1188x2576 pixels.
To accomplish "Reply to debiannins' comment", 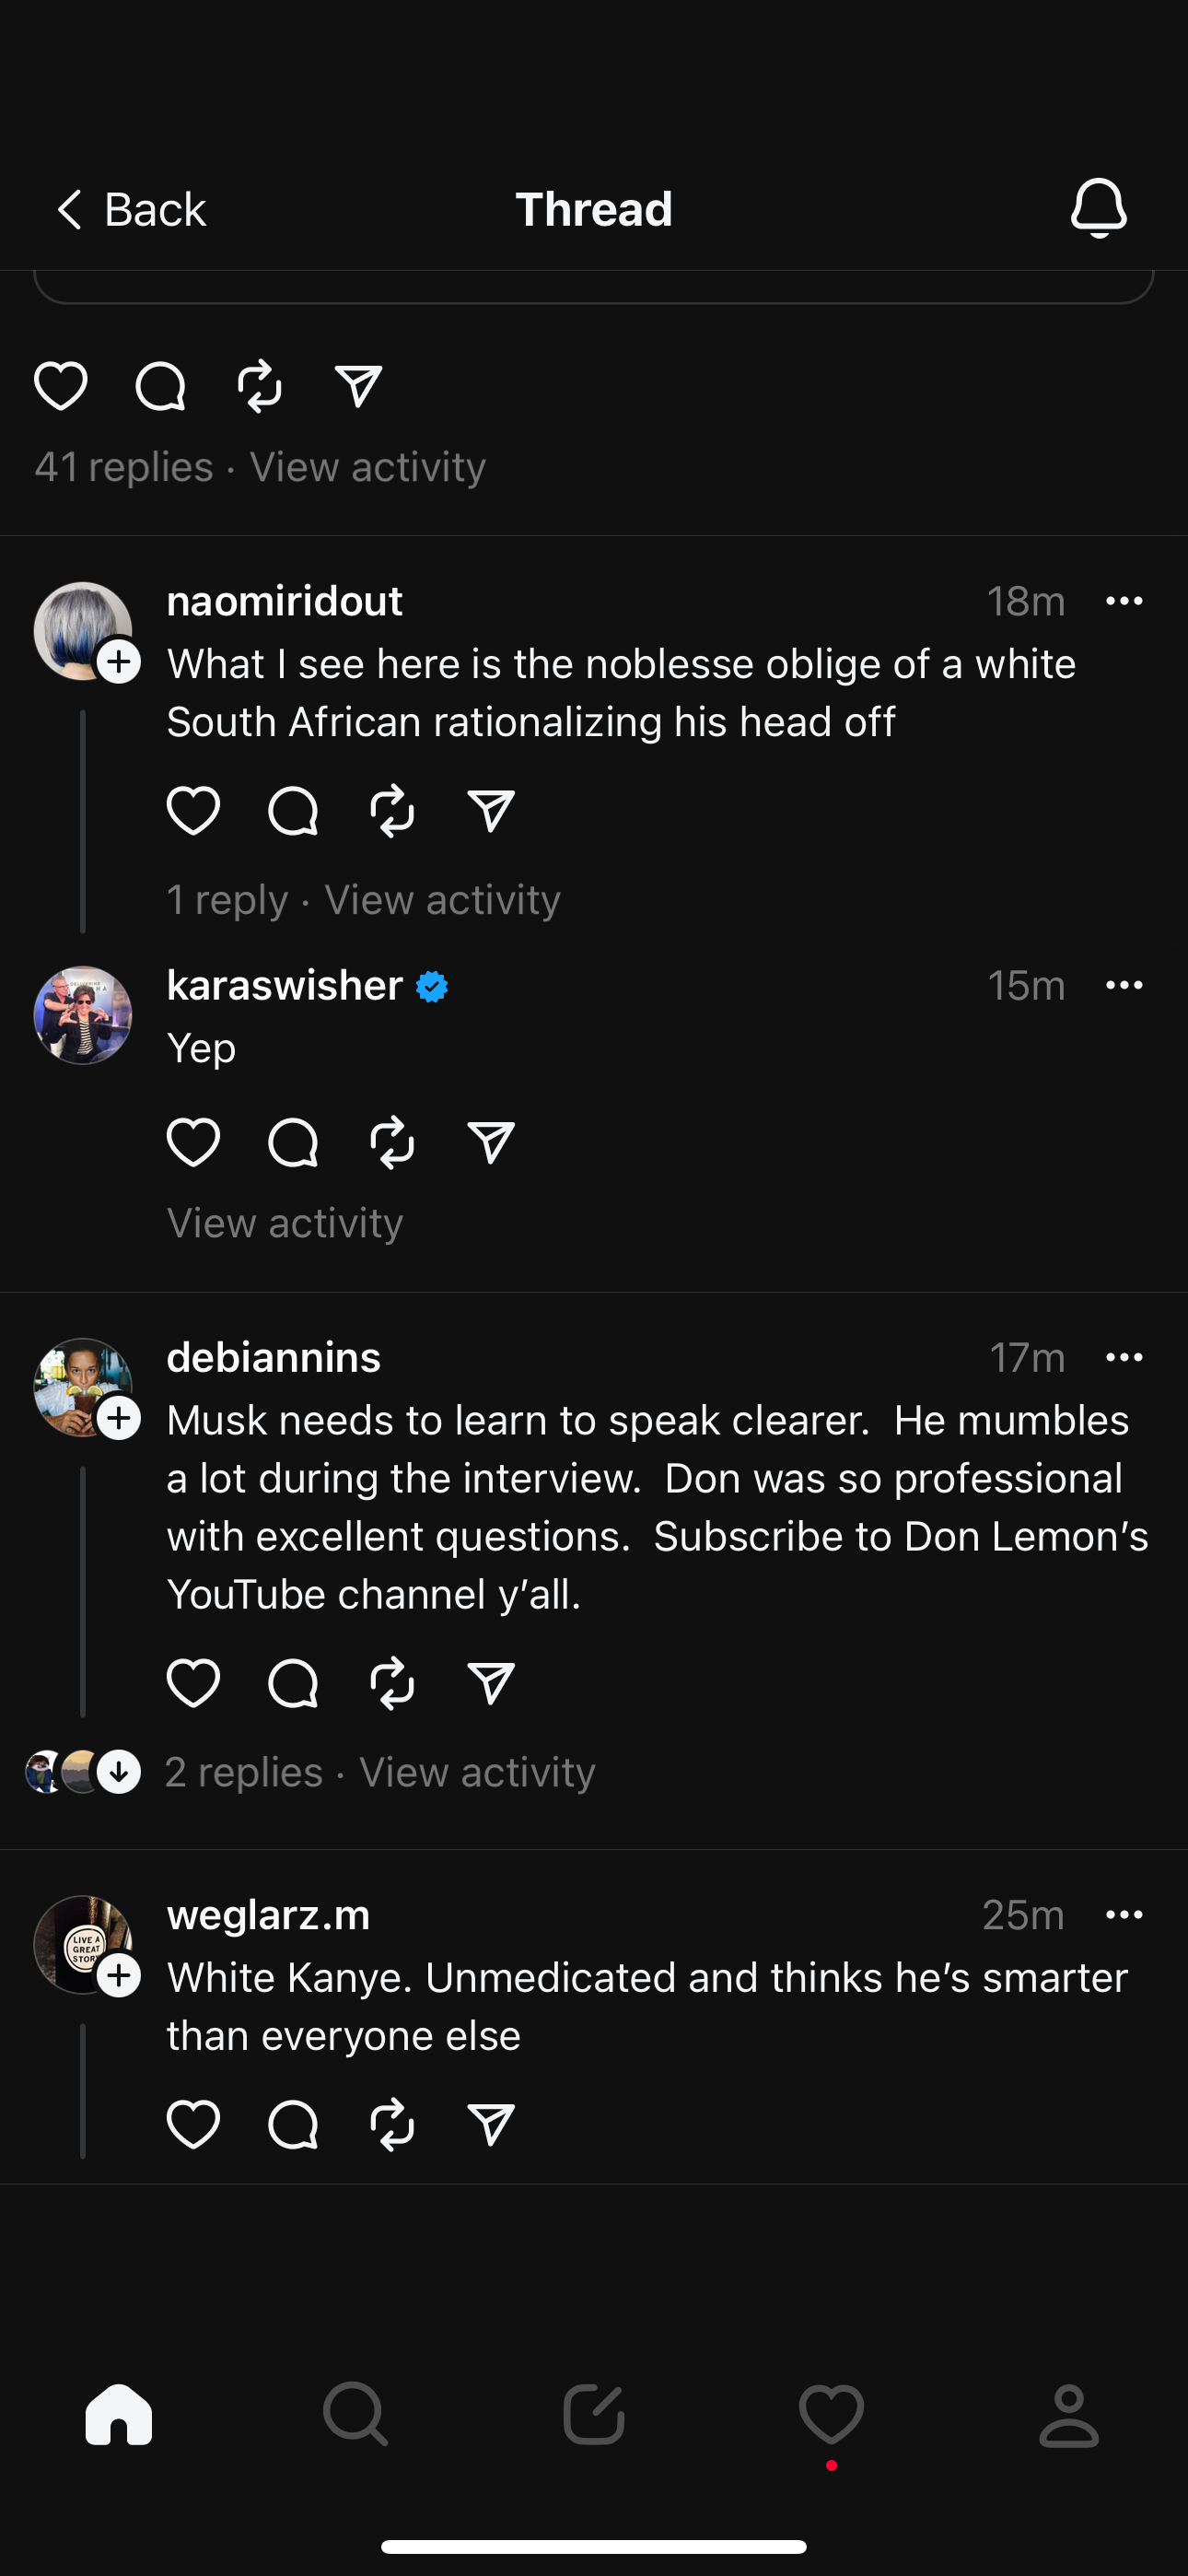I will tap(293, 1683).
